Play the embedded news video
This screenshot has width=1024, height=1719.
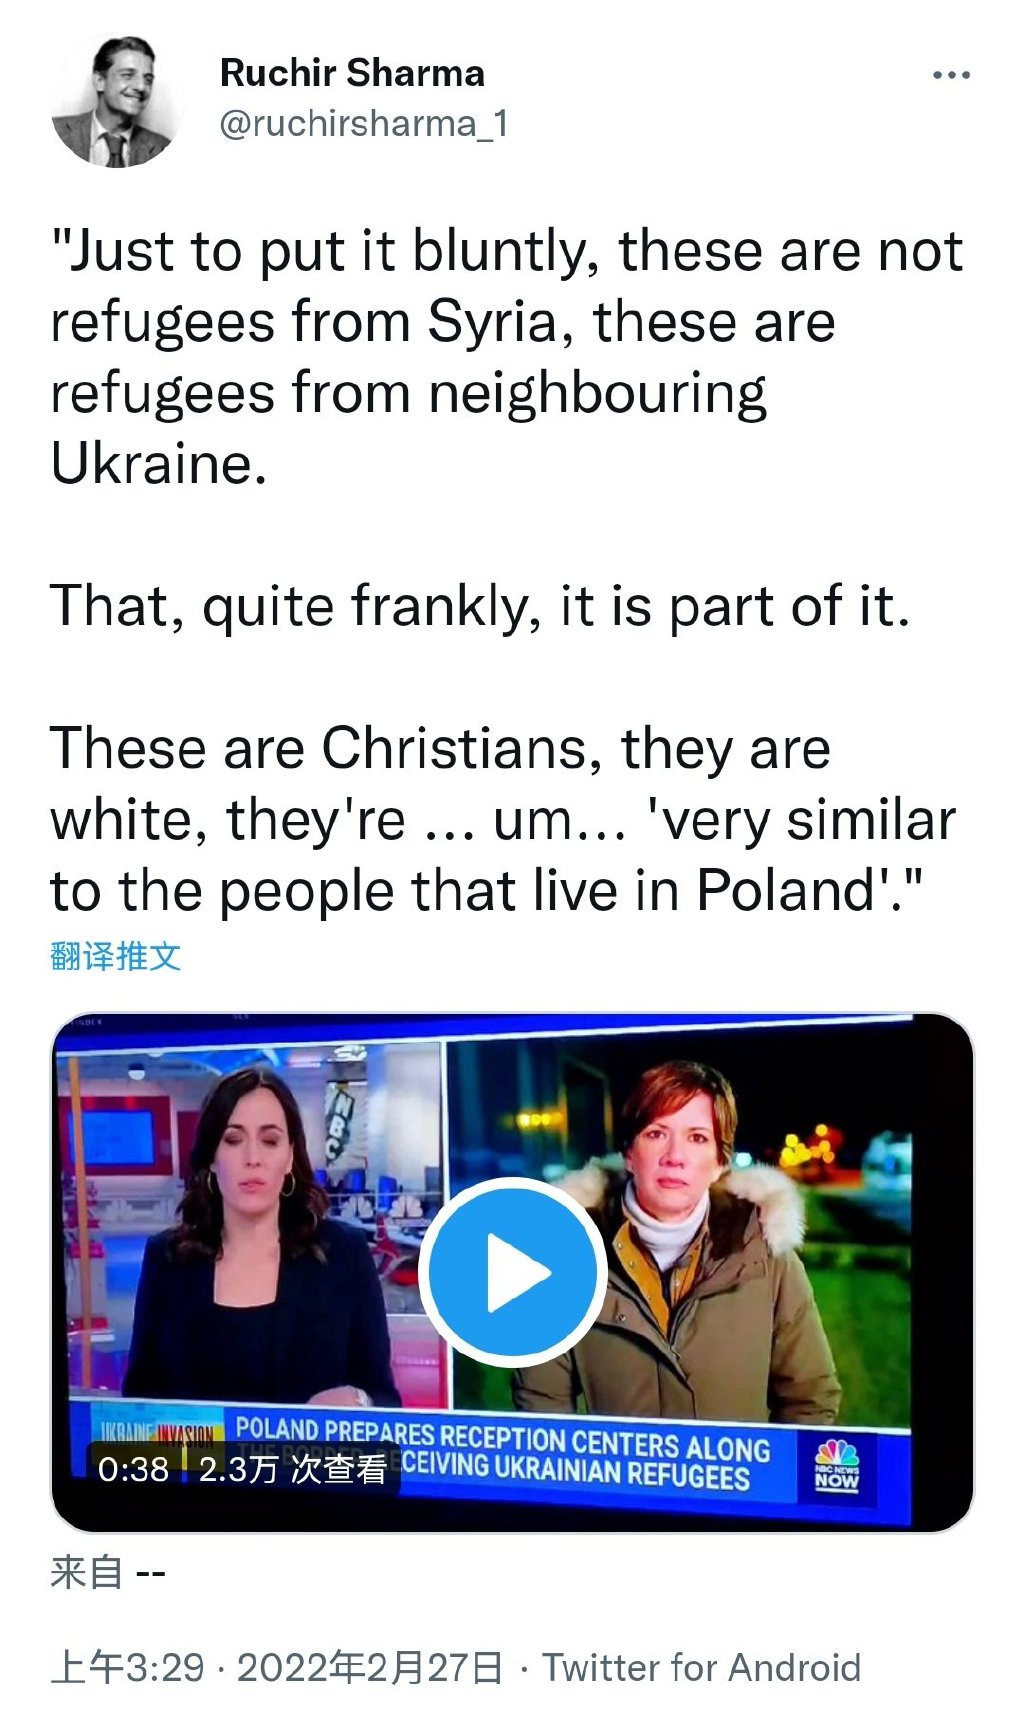click(513, 1272)
